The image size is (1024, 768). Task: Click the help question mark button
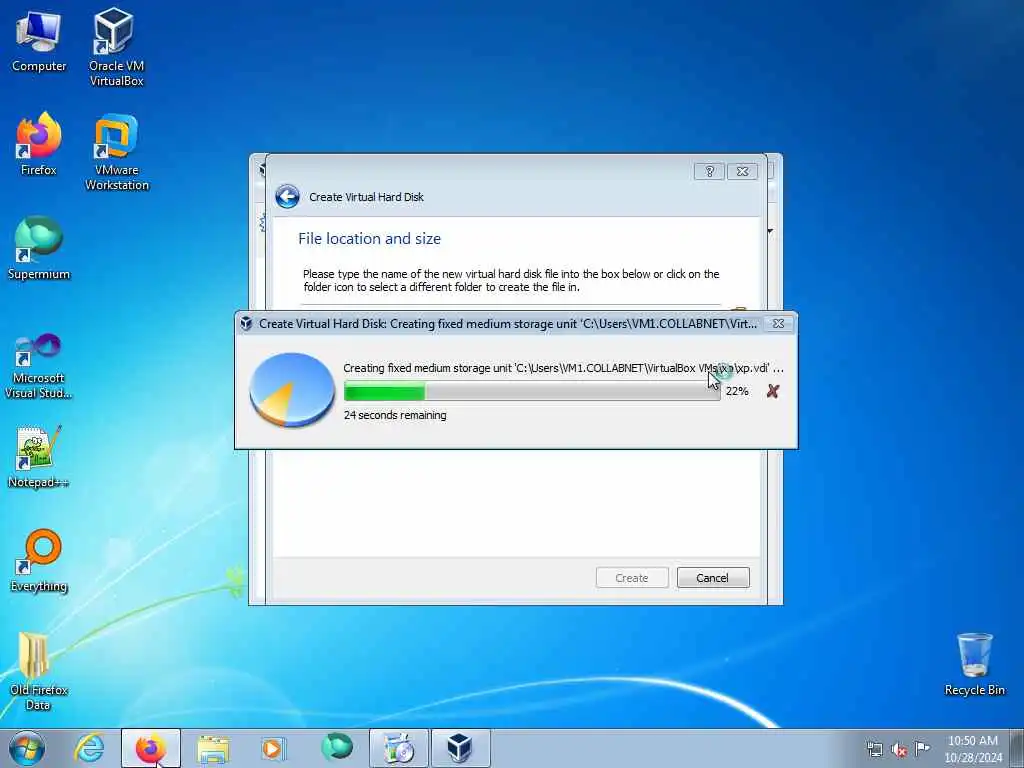(x=709, y=172)
